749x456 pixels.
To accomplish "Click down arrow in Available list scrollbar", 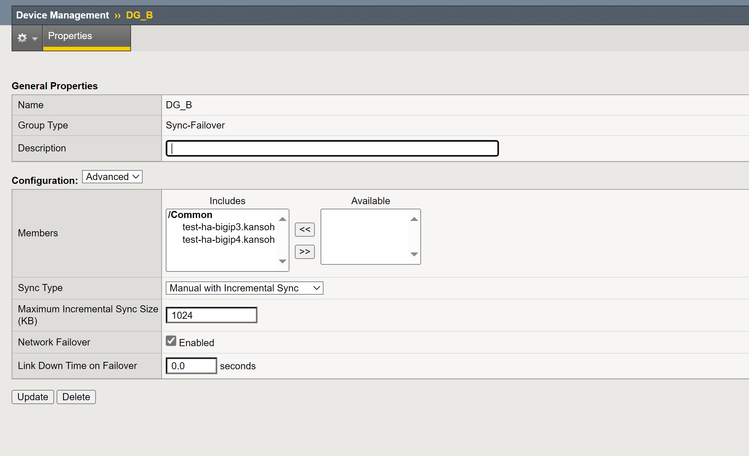I will (414, 254).
